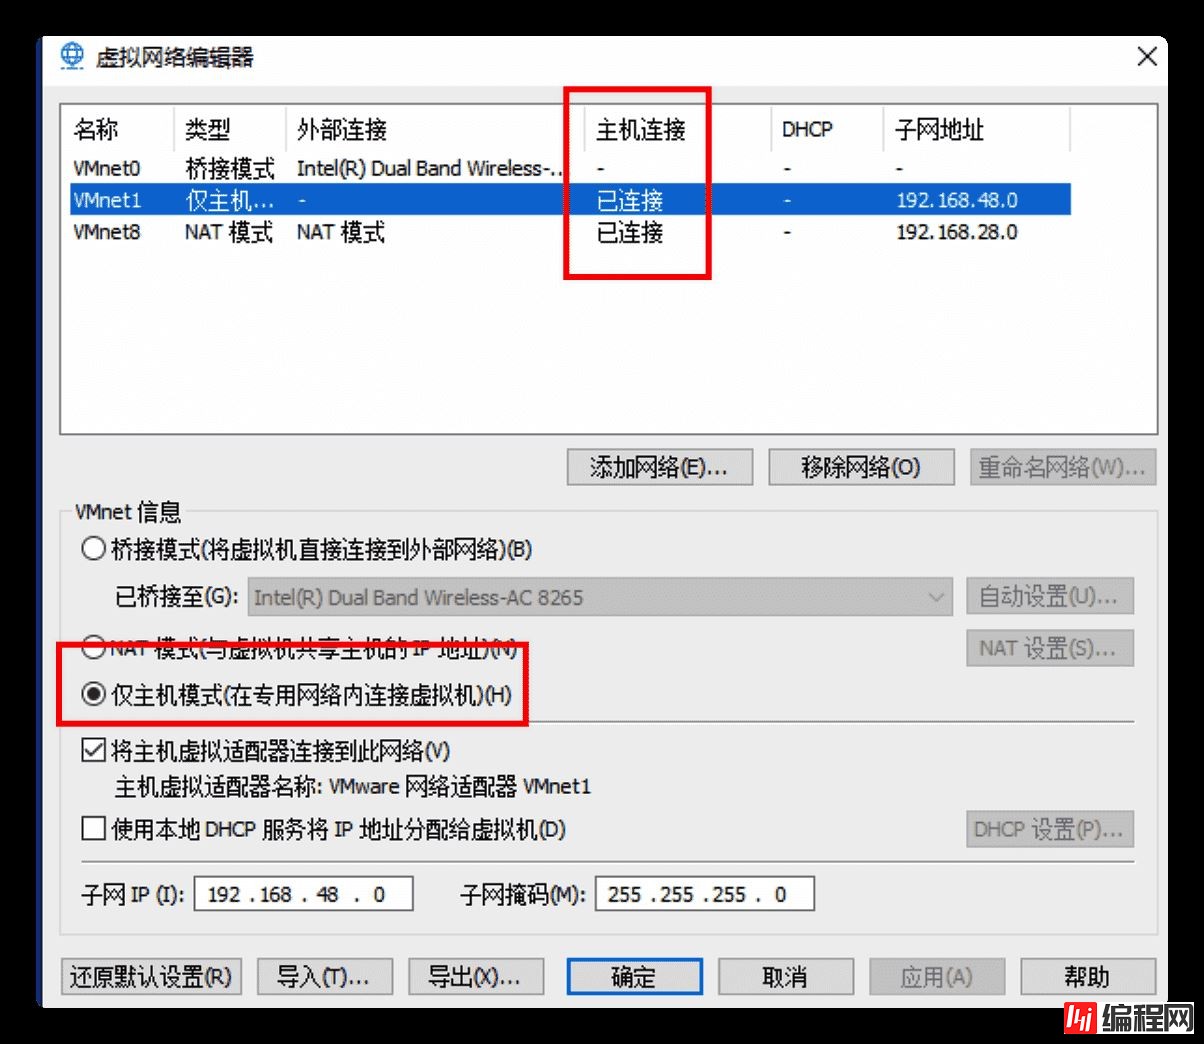Click the 帮助 button

coord(1090,976)
